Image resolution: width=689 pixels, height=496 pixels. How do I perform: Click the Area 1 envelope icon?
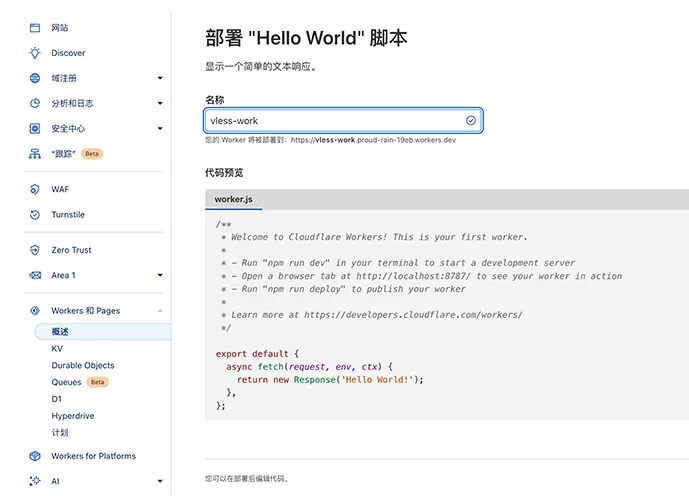35,275
